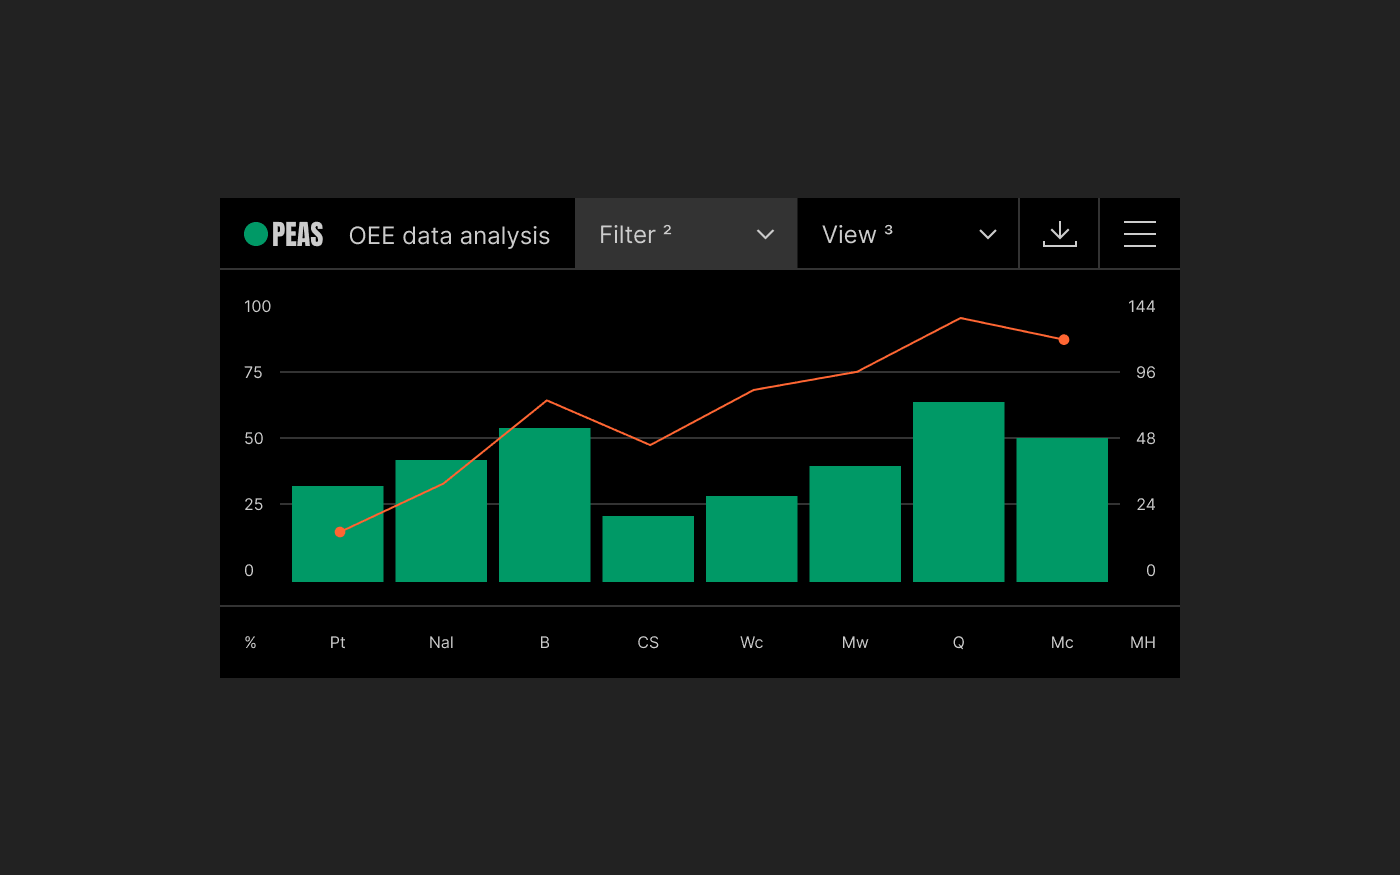Screen dimensions: 1400x875
Task: Click the green bar for Mc
Action: click(1062, 510)
